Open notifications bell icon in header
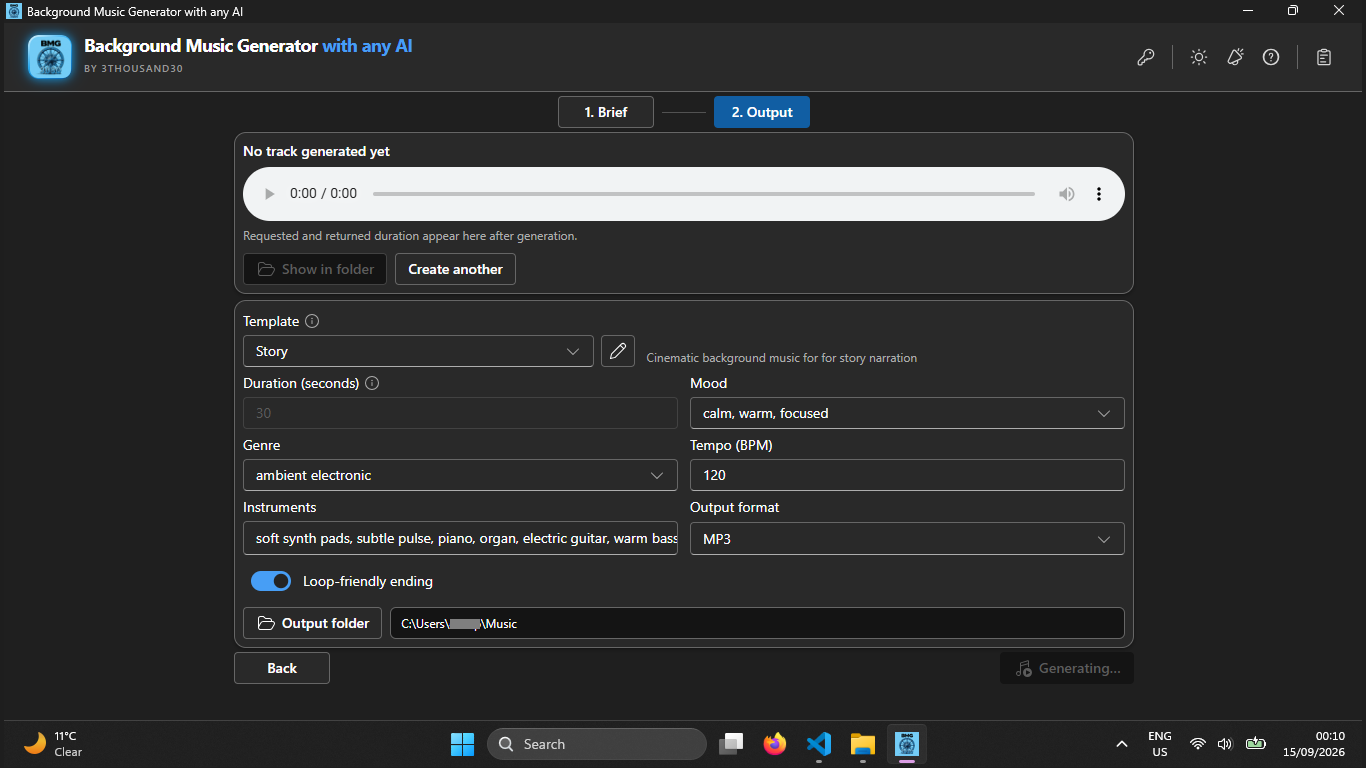 1235,57
